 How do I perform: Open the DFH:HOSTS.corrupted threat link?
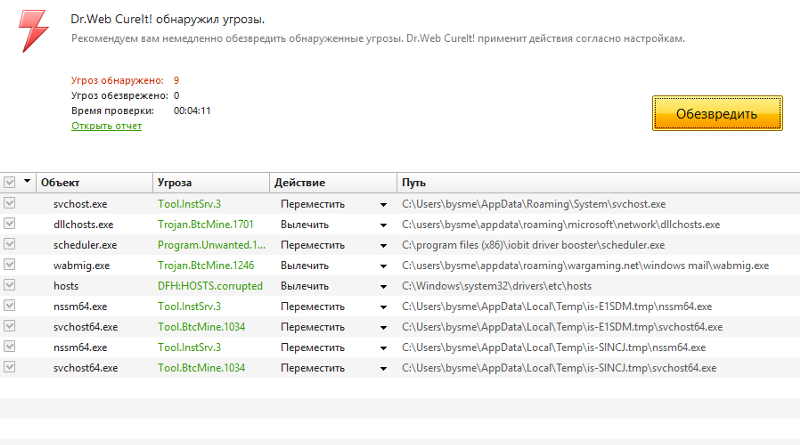tap(210, 286)
